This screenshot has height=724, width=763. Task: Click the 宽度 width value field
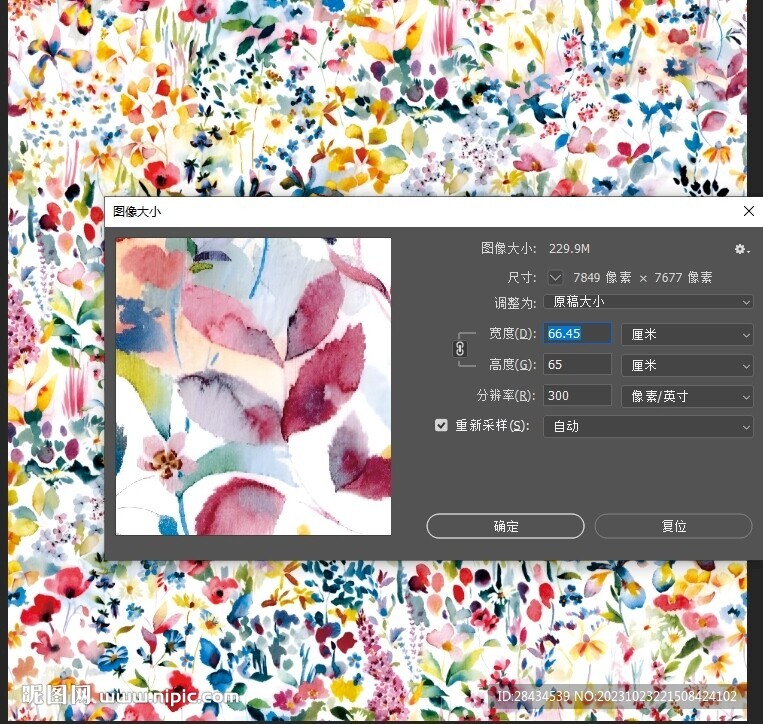tap(577, 334)
